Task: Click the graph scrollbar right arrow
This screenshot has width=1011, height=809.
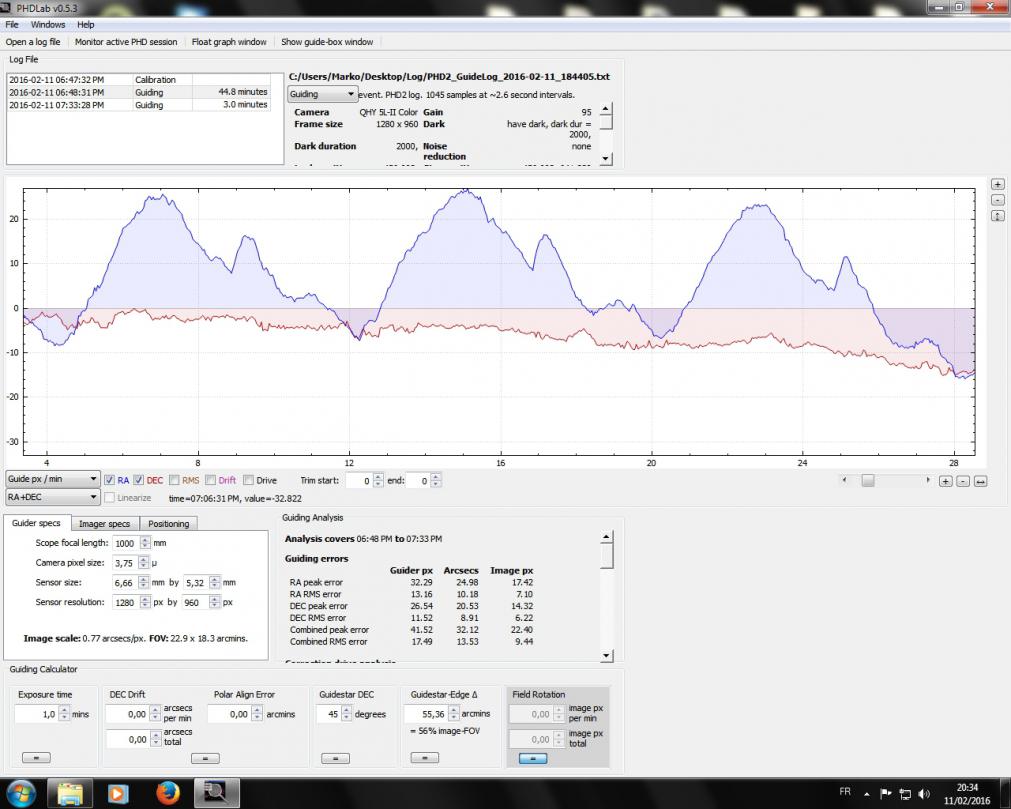Action: 928,480
